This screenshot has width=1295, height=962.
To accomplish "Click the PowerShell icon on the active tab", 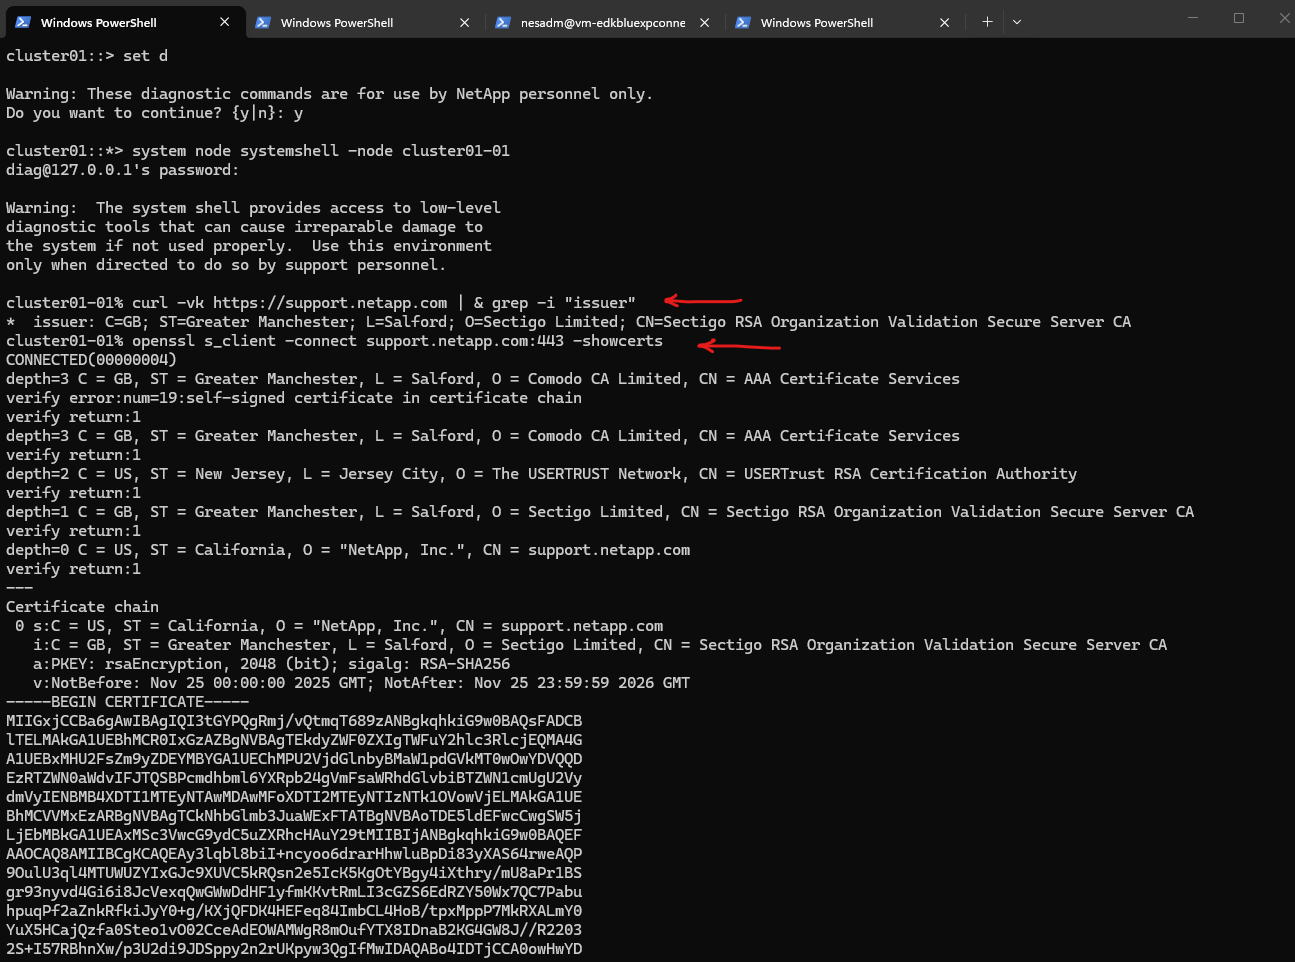I will pyautogui.click(x=23, y=22).
